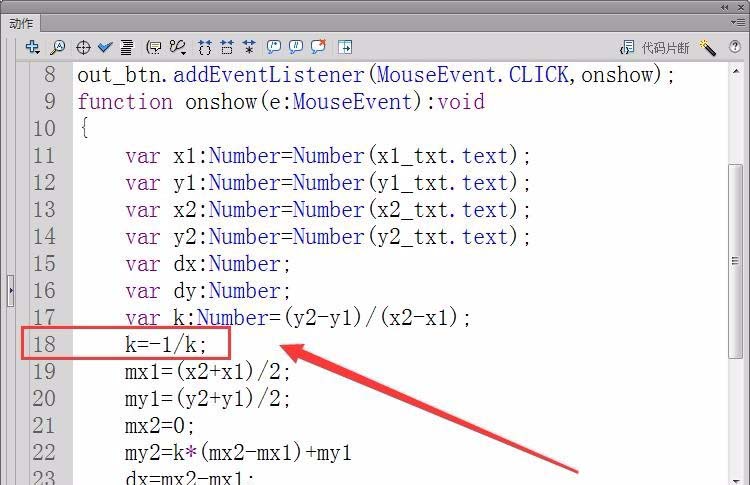Click 'var y1:Number=Number(y1_txt.text);' line
The height and width of the screenshot is (485, 750).
click(328, 182)
